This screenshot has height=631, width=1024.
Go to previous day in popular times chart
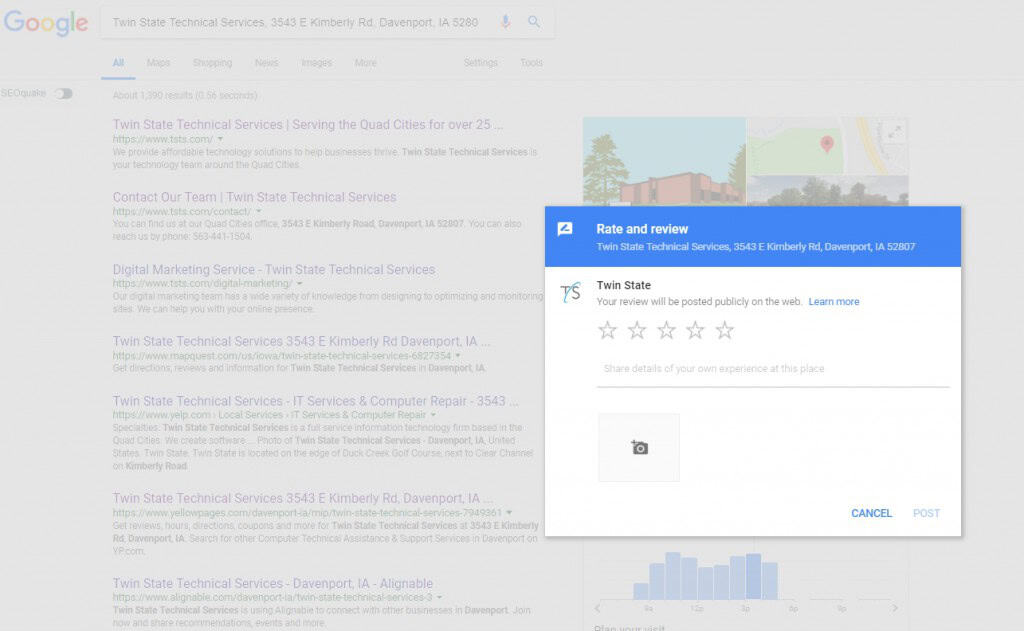pyautogui.click(x=598, y=608)
